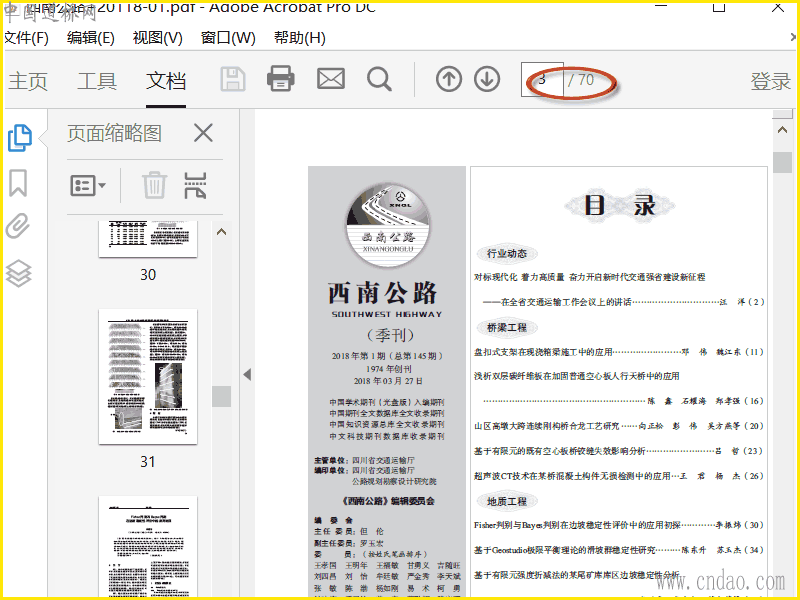Screen dimensions: 800x600
Task: Click the delete pages trash icon
Action: click(x=154, y=185)
